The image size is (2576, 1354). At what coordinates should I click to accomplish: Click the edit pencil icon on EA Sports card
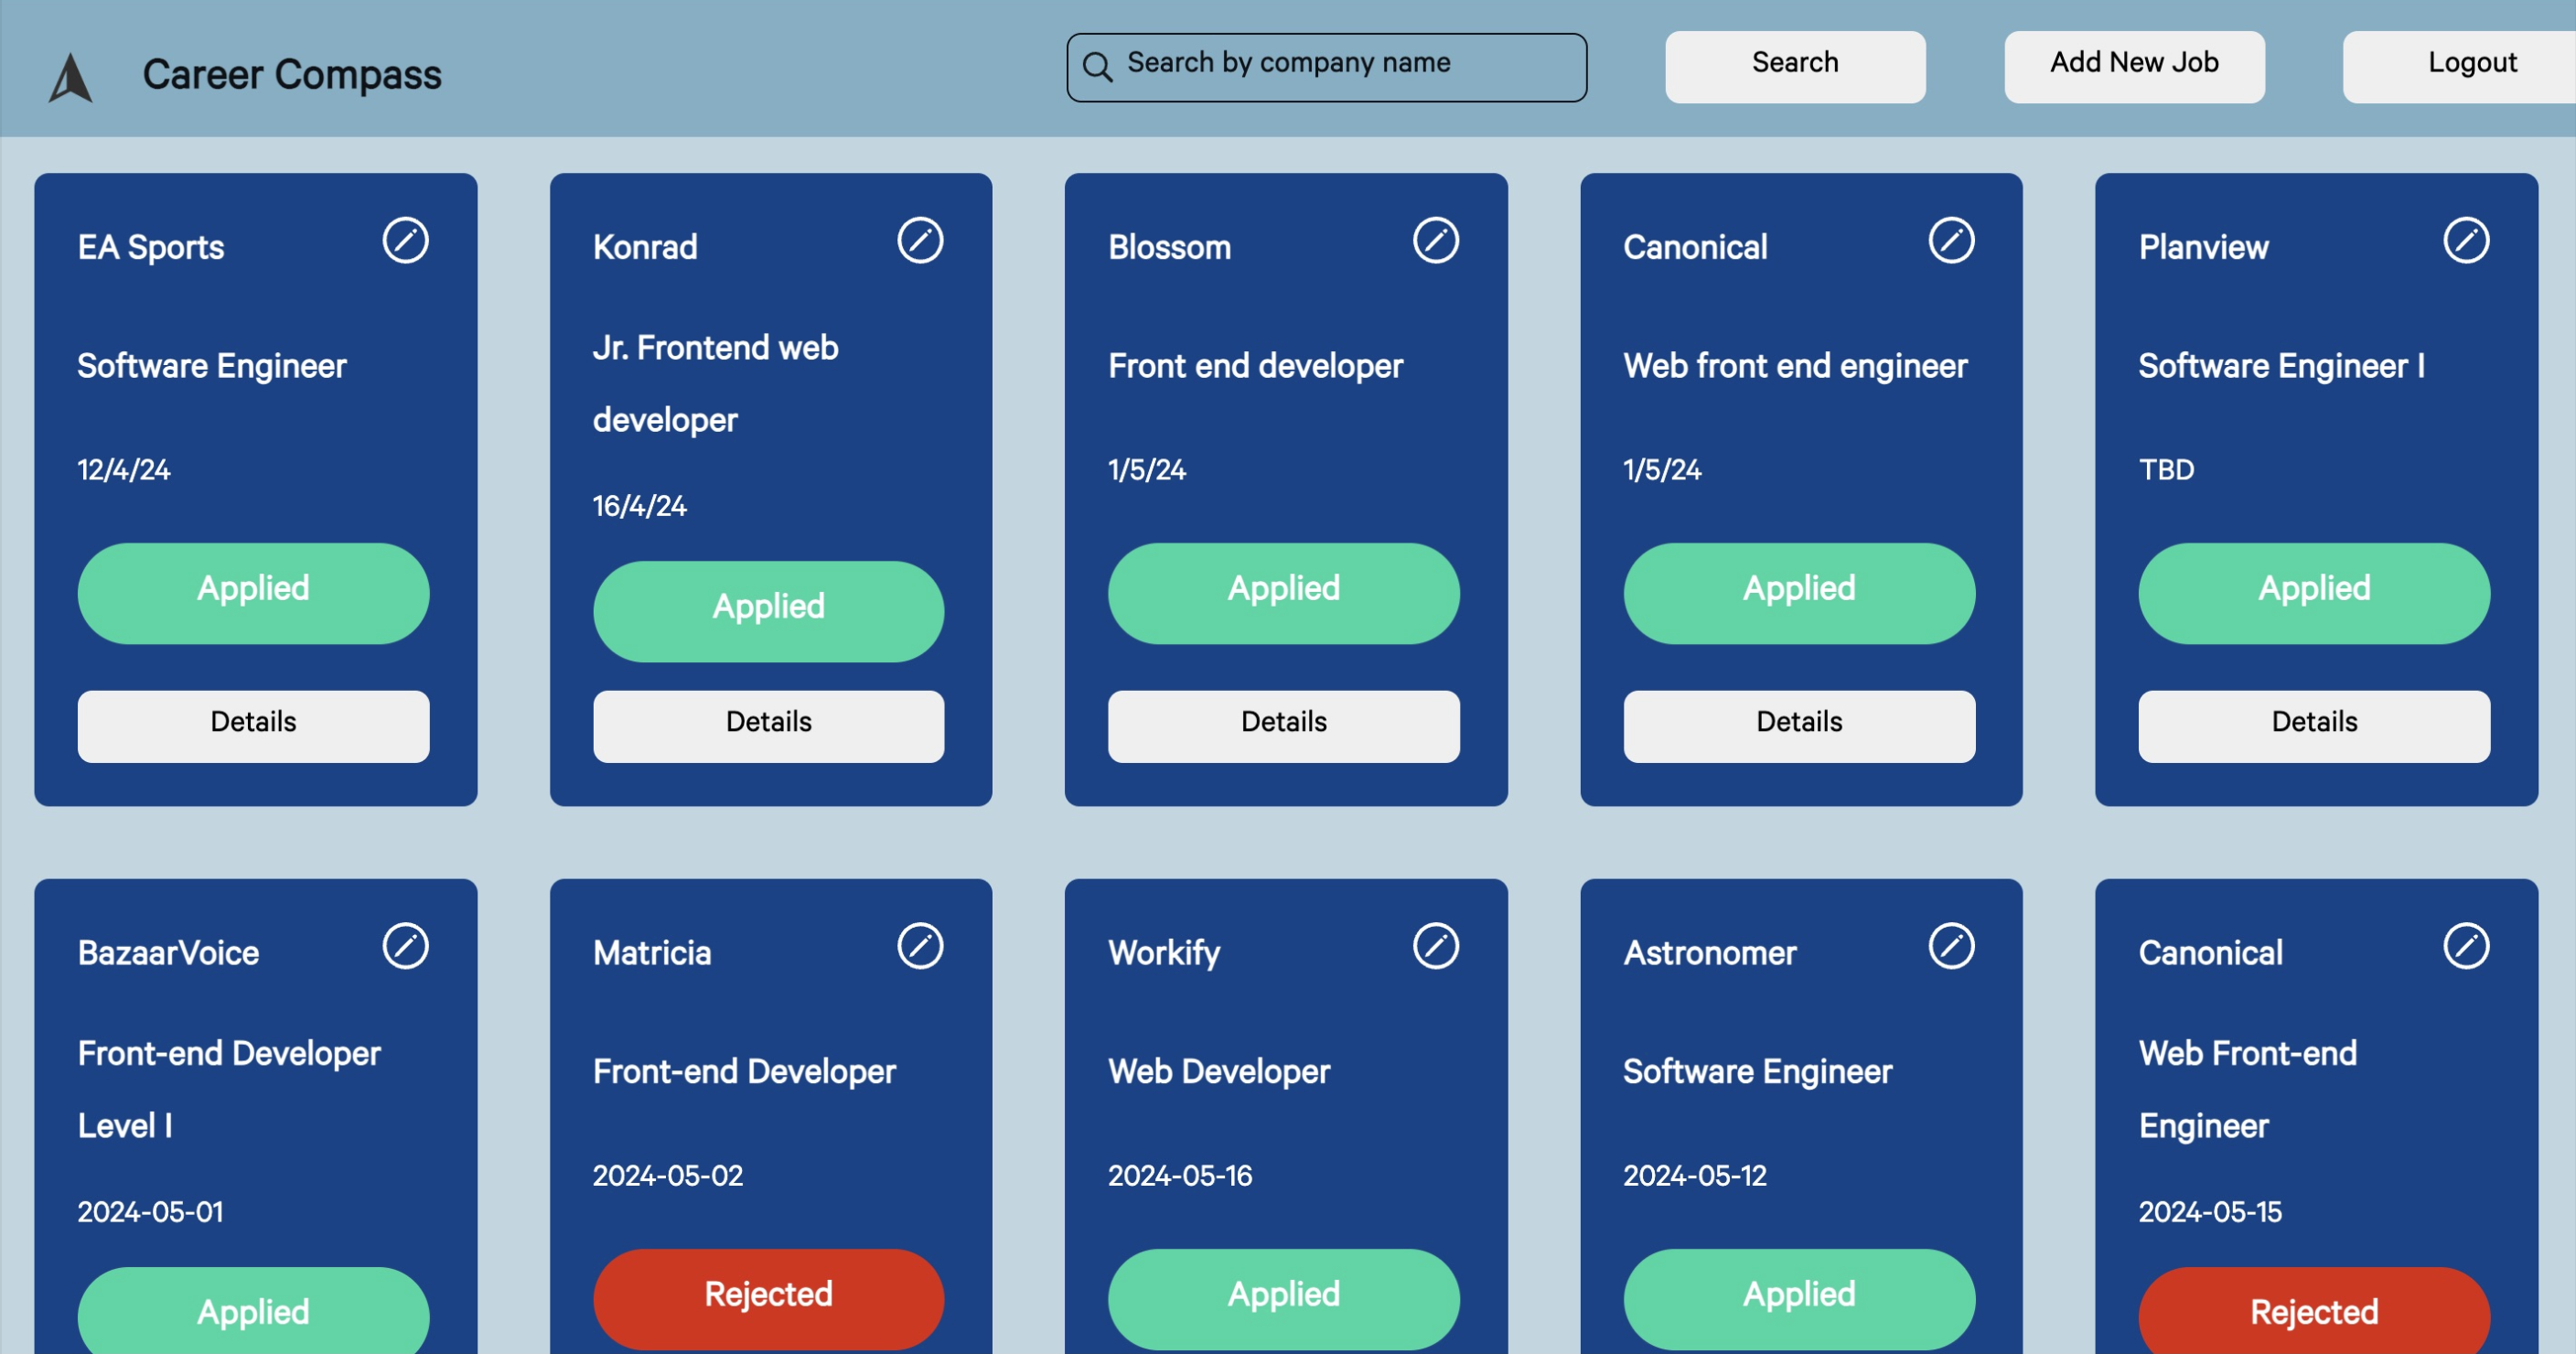[405, 241]
